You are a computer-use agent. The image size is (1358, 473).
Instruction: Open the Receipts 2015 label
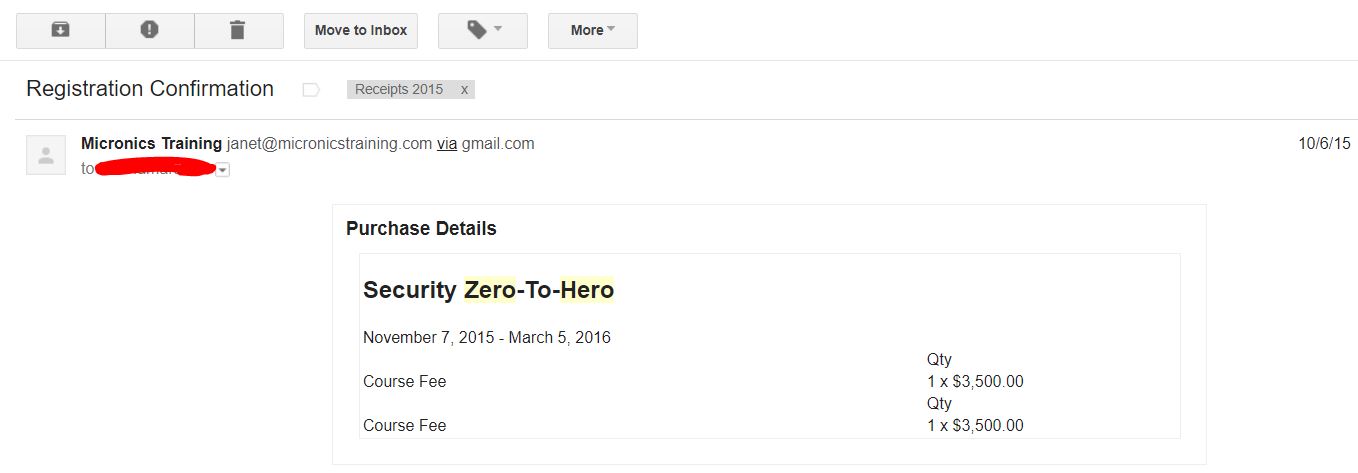[x=399, y=89]
